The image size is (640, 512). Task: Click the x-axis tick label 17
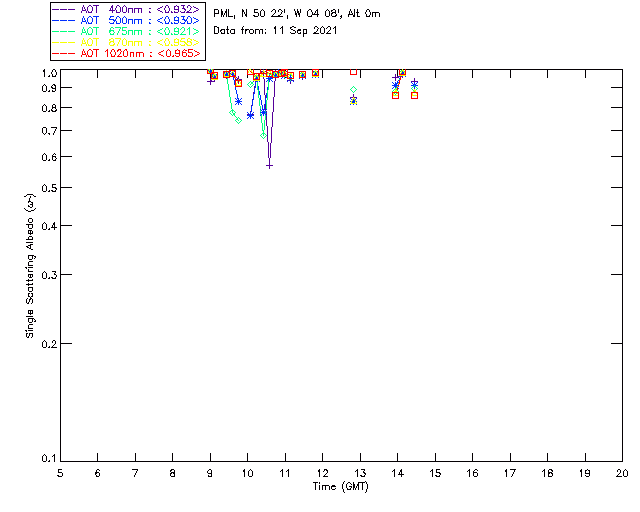(x=510, y=473)
